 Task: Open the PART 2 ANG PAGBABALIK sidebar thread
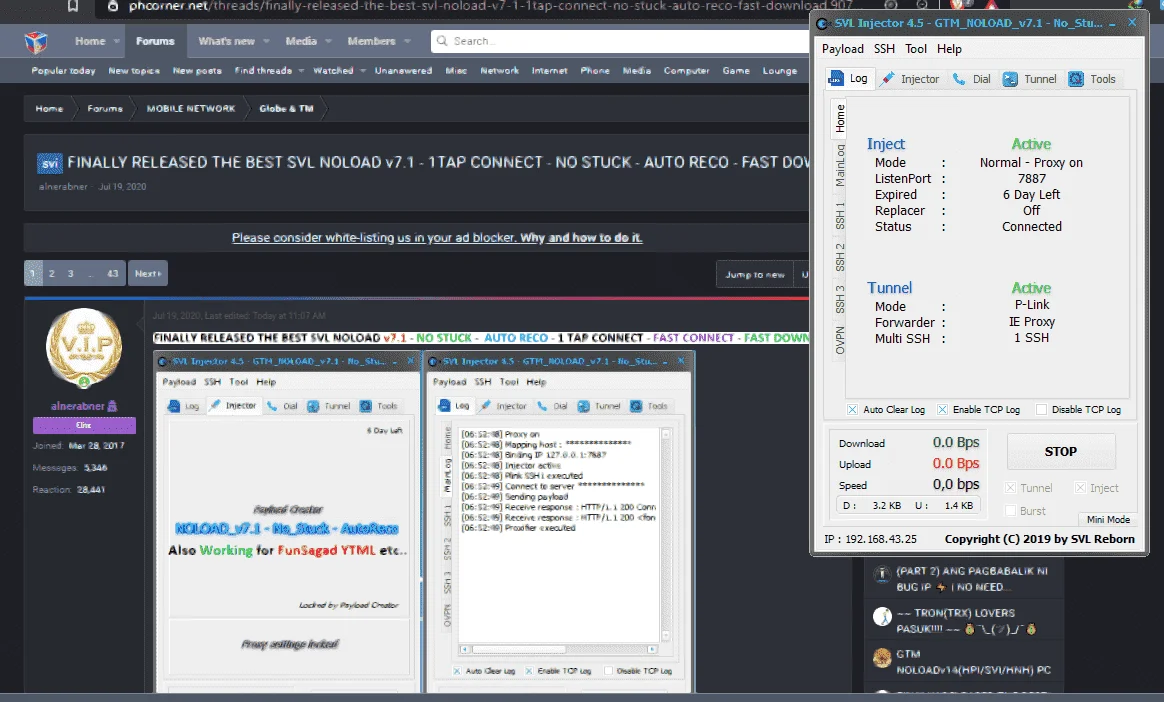tap(971, 579)
